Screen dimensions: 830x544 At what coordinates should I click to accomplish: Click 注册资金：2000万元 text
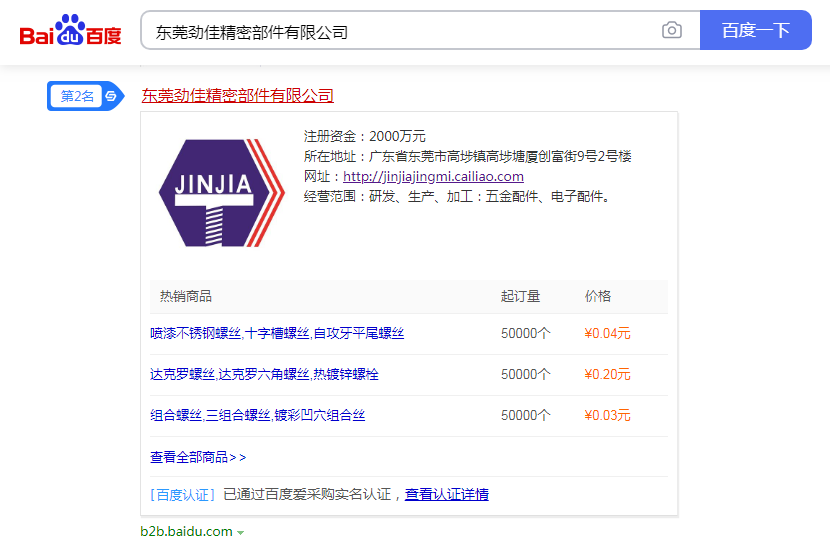tap(365, 136)
